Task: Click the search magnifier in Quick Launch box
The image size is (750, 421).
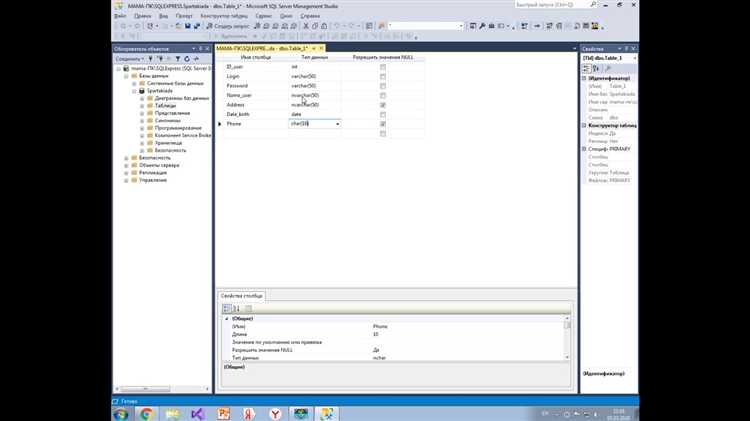Action: 593,5
